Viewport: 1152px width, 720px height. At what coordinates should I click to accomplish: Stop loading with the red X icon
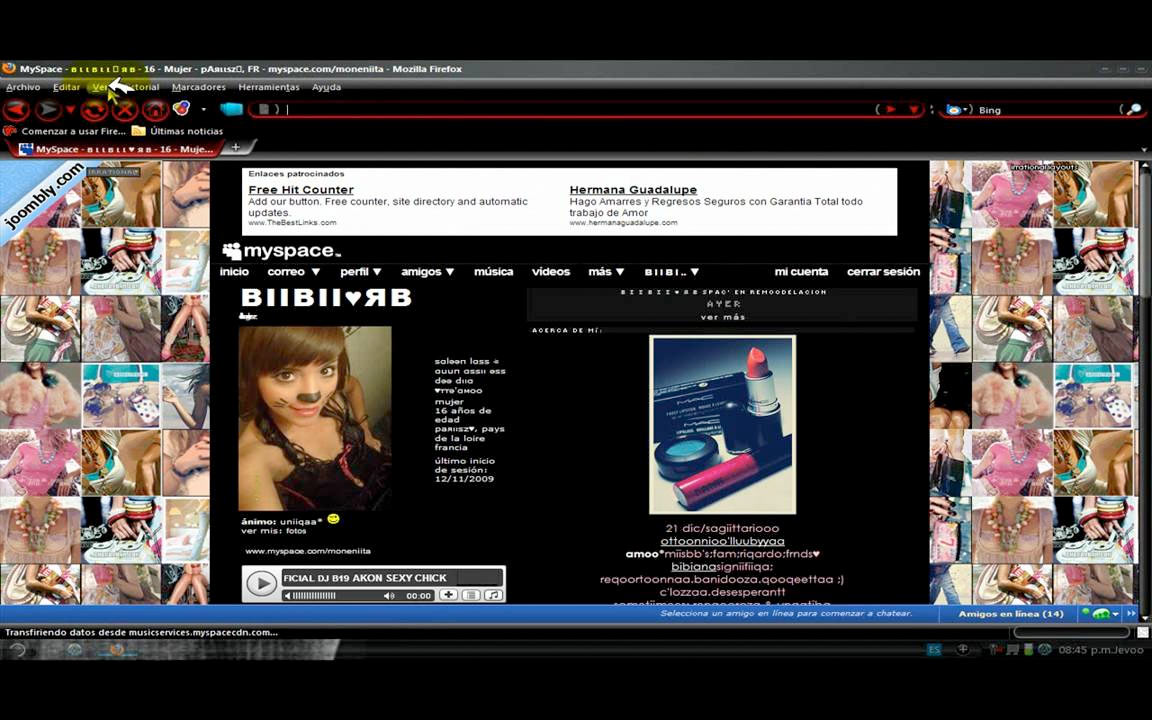(126, 110)
